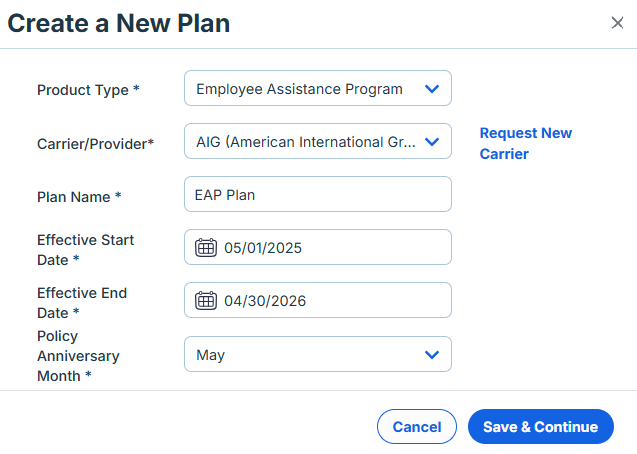
Task: Click the Plan Name label
Action: (x=79, y=197)
